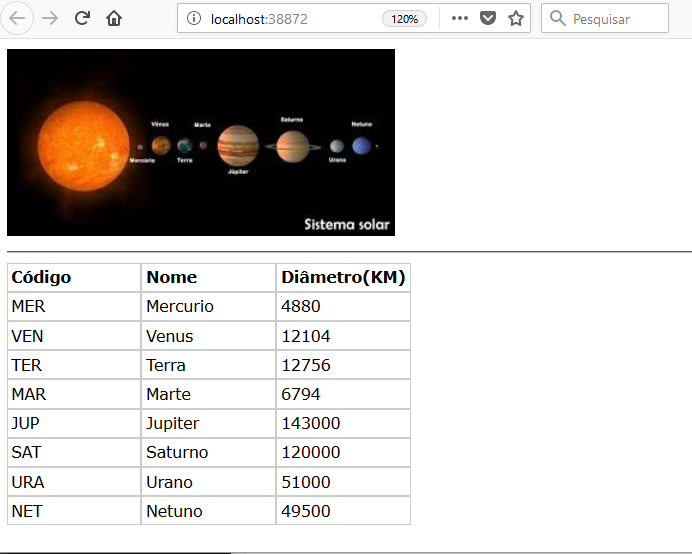Bookmark this page with the star
The image size is (692, 554).
[x=515, y=18]
